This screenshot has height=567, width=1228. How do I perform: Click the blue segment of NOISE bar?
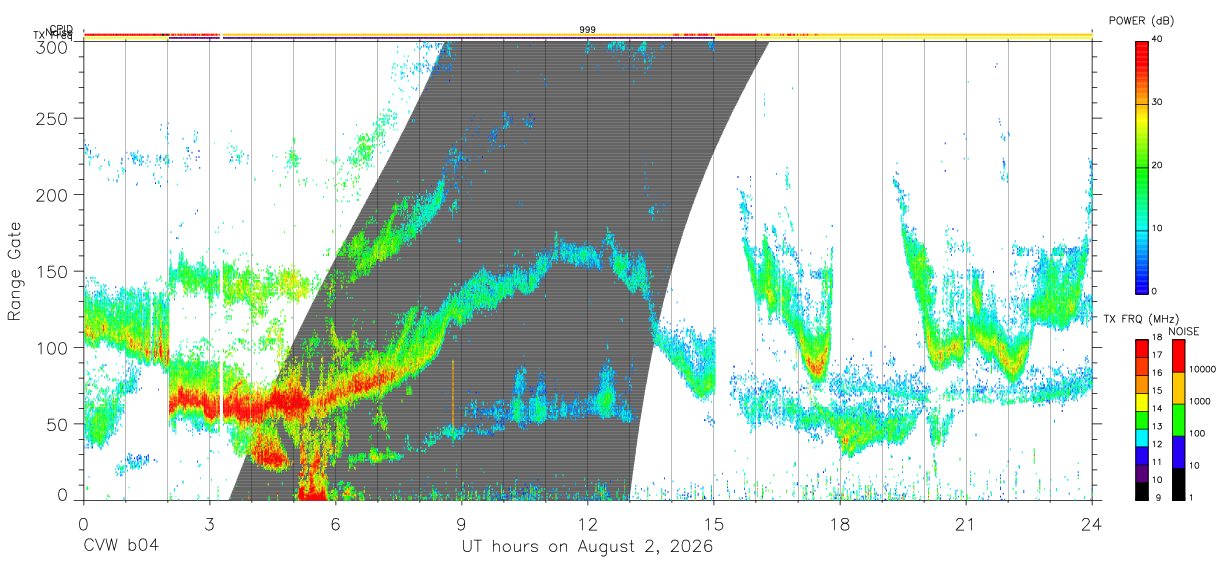(1178, 452)
